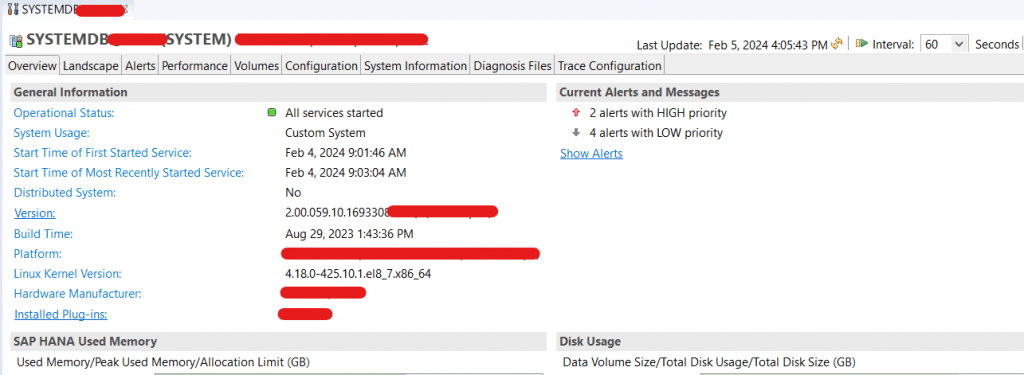Switch to the Landscape tab
Screen dimensions: 1024x375
[x=91, y=66]
